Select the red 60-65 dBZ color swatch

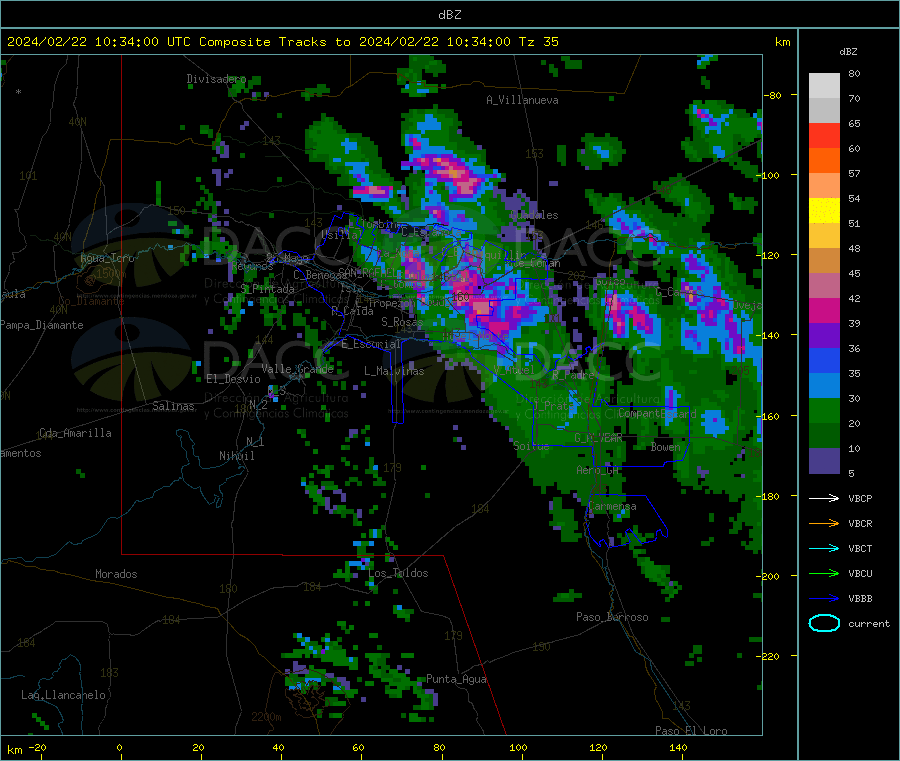tap(824, 135)
